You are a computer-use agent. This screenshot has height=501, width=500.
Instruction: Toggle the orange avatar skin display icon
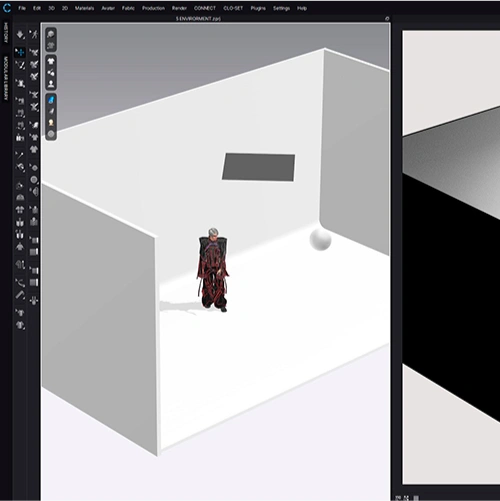coord(51,123)
